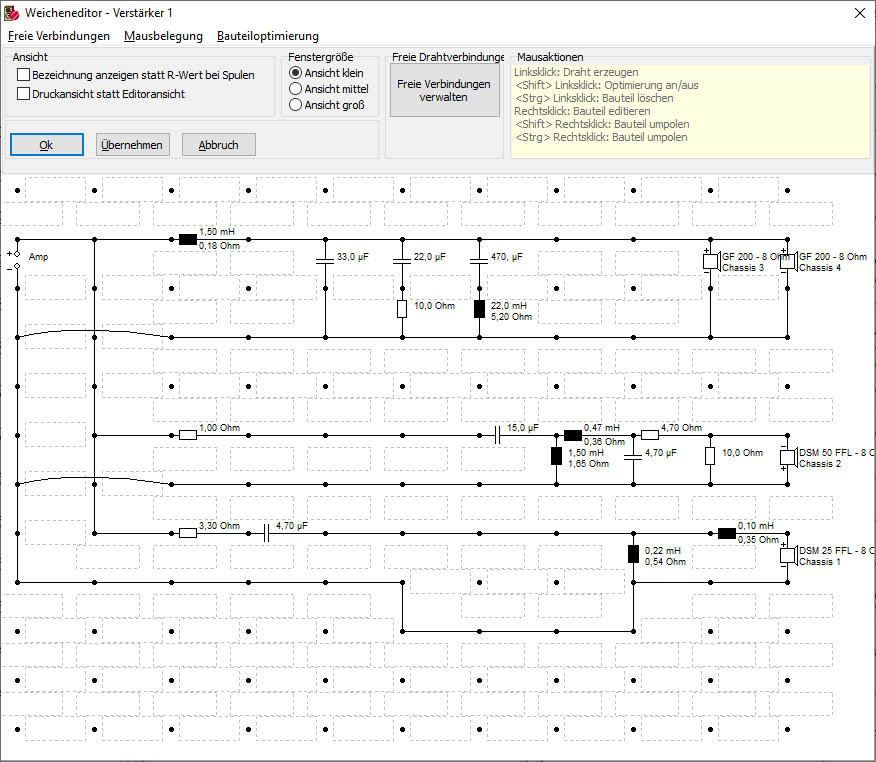Screen dimensions: 876x762
Task: Select the 15,0 µF capacitor symbol
Action: [x=497, y=435]
